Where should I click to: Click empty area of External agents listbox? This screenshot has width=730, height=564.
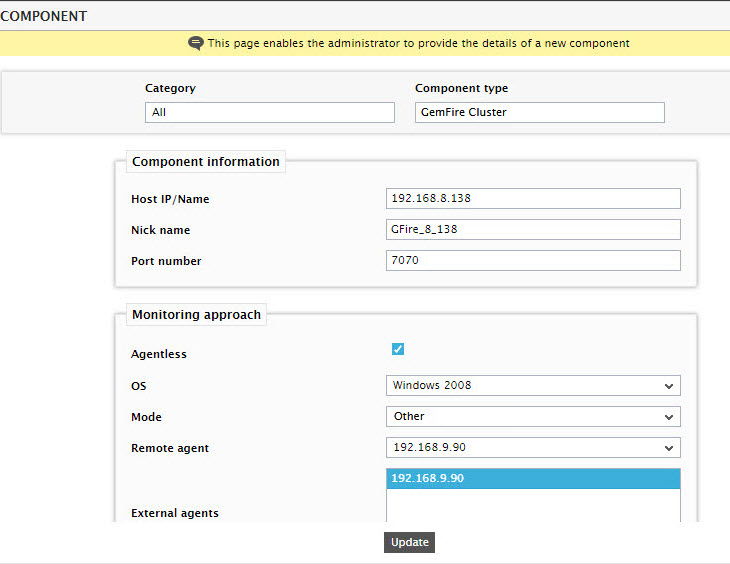pos(533,505)
